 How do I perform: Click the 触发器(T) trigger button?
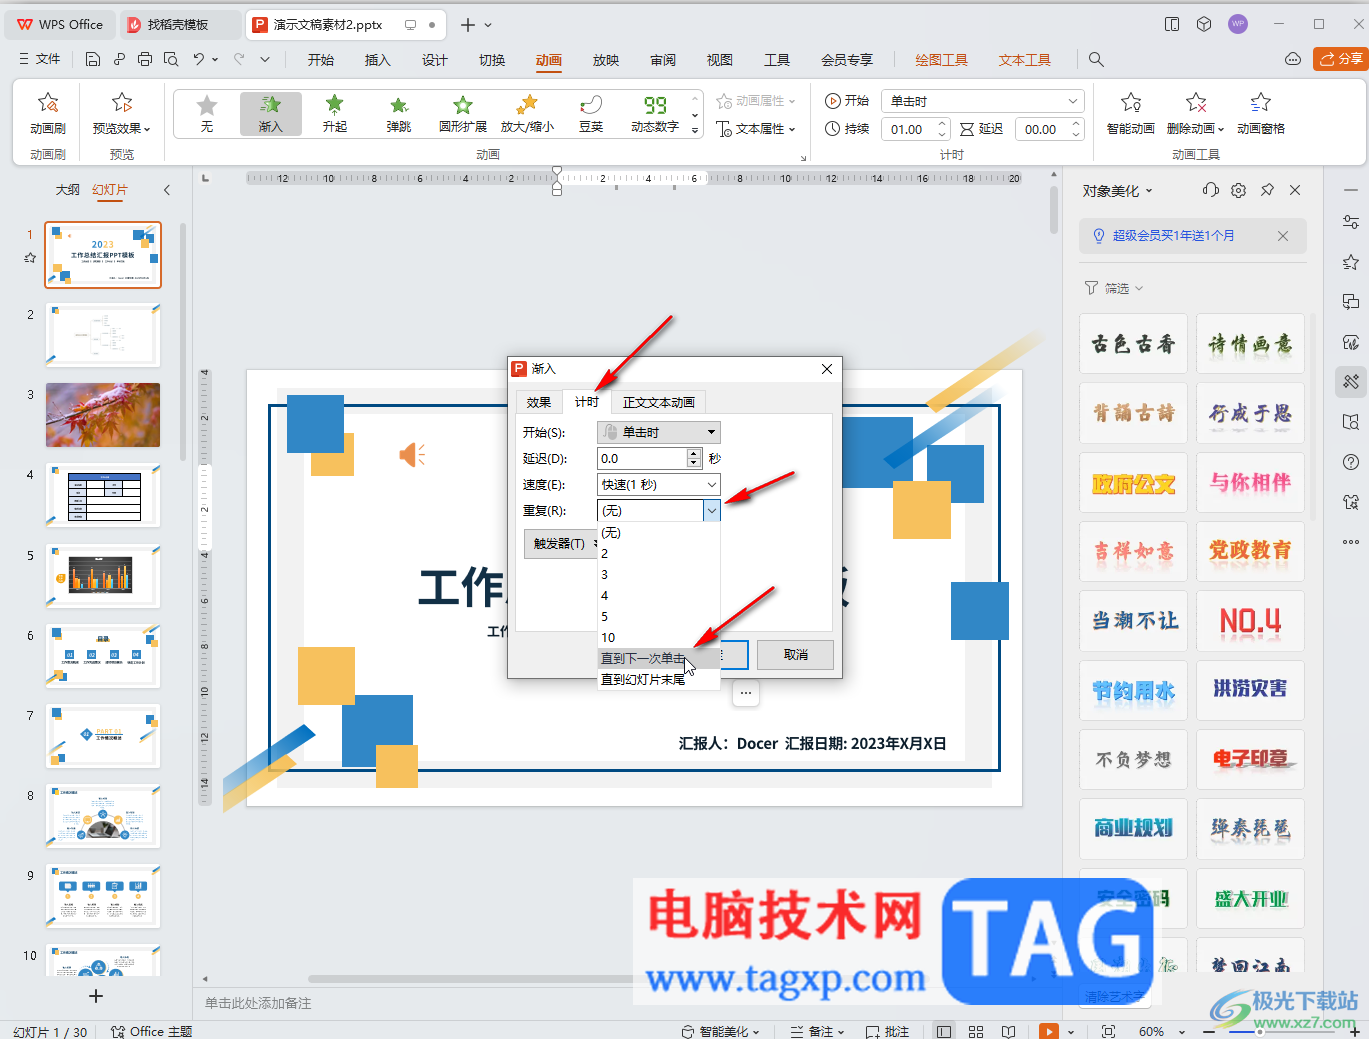point(560,543)
